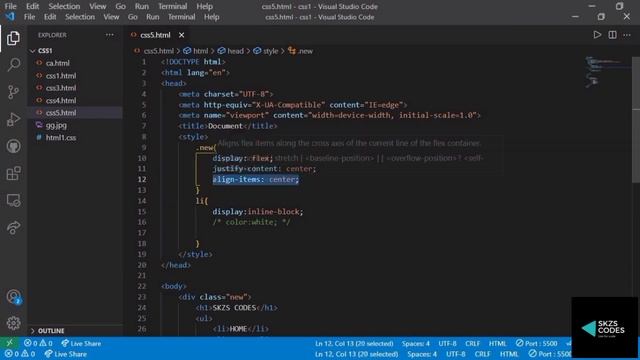Open File menu beside the VS Code logo
The width and height of the screenshot is (640, 360).
tap(29, 17)
